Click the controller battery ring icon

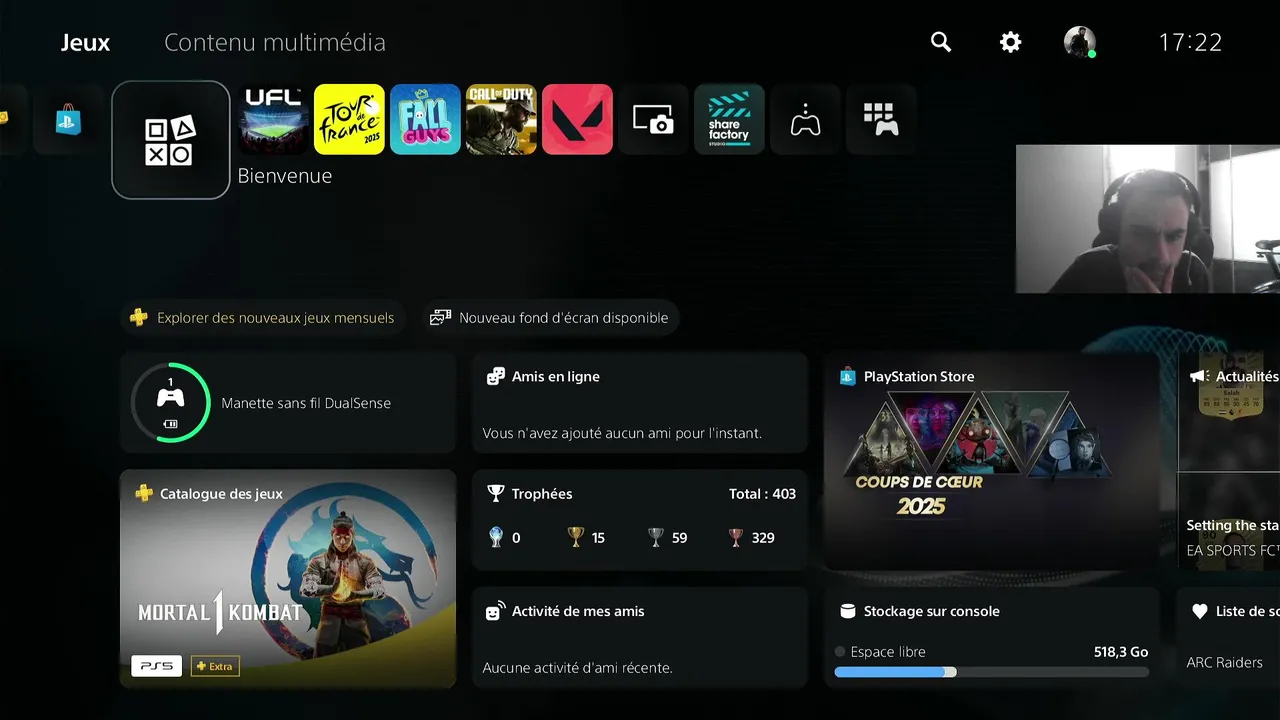[171, 402]
